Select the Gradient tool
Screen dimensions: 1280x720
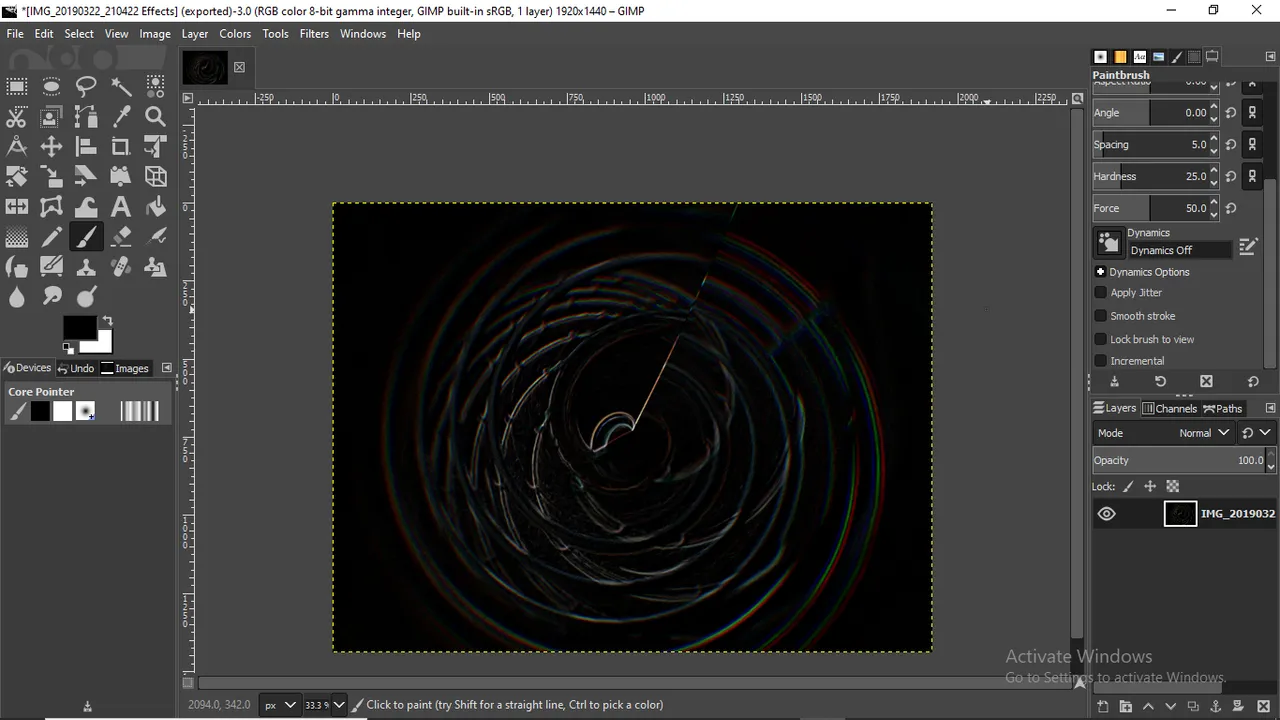[17, 237]
